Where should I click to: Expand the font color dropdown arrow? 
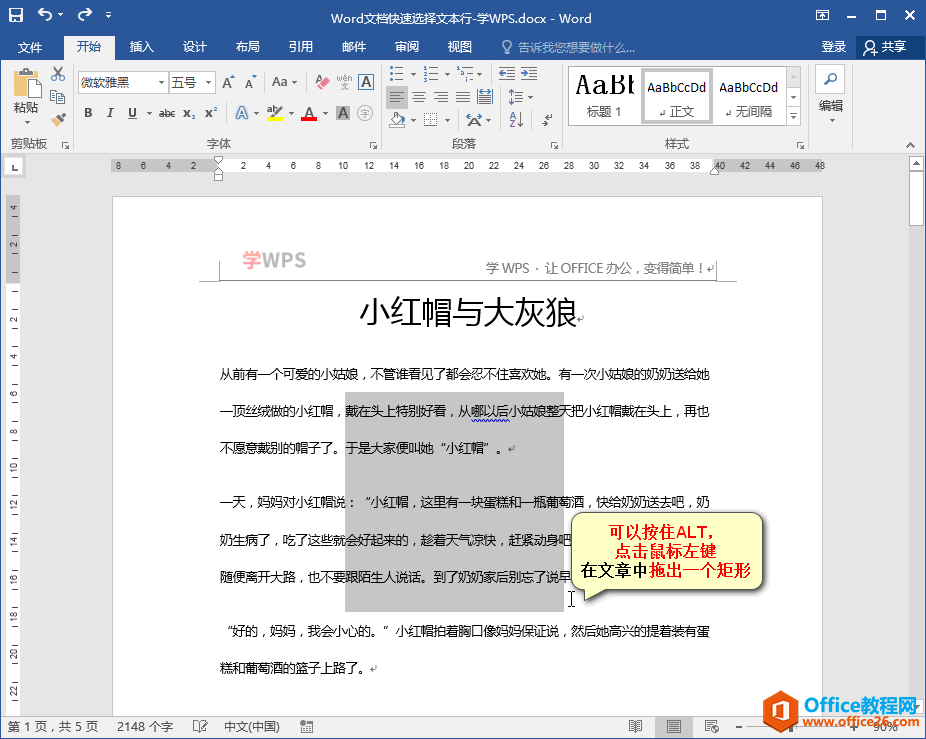(325, 111)
